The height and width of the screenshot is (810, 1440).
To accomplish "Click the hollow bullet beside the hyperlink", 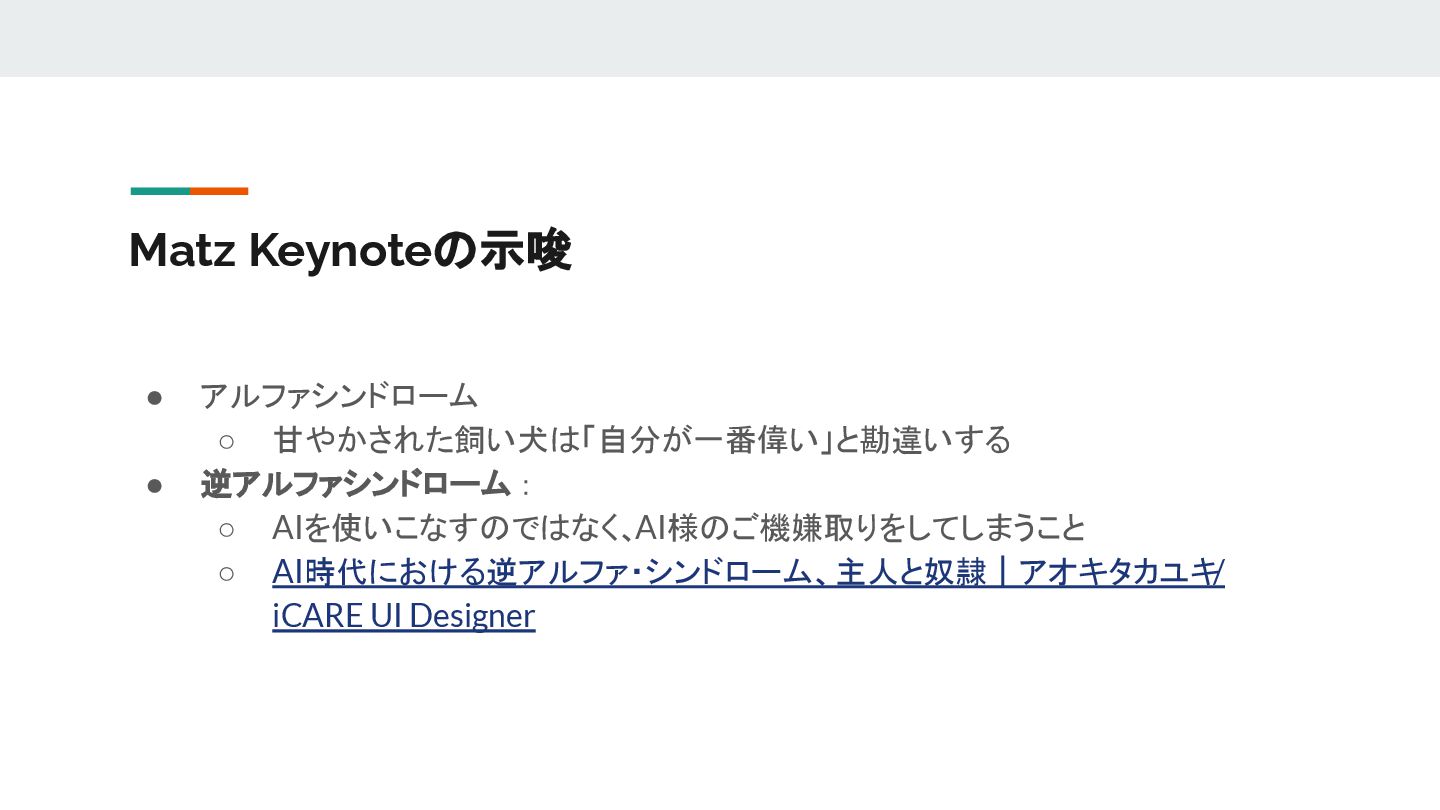I will (x=227, y=573).
